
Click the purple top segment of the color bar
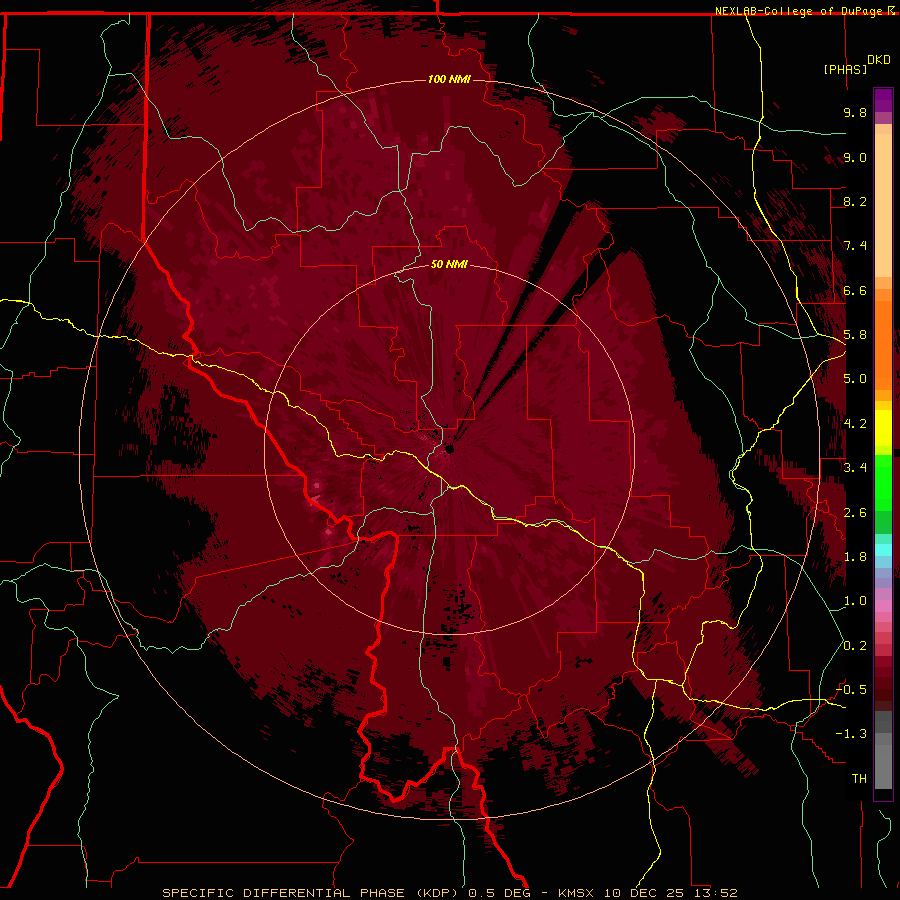pyautogui.click(x=883, y=100)
